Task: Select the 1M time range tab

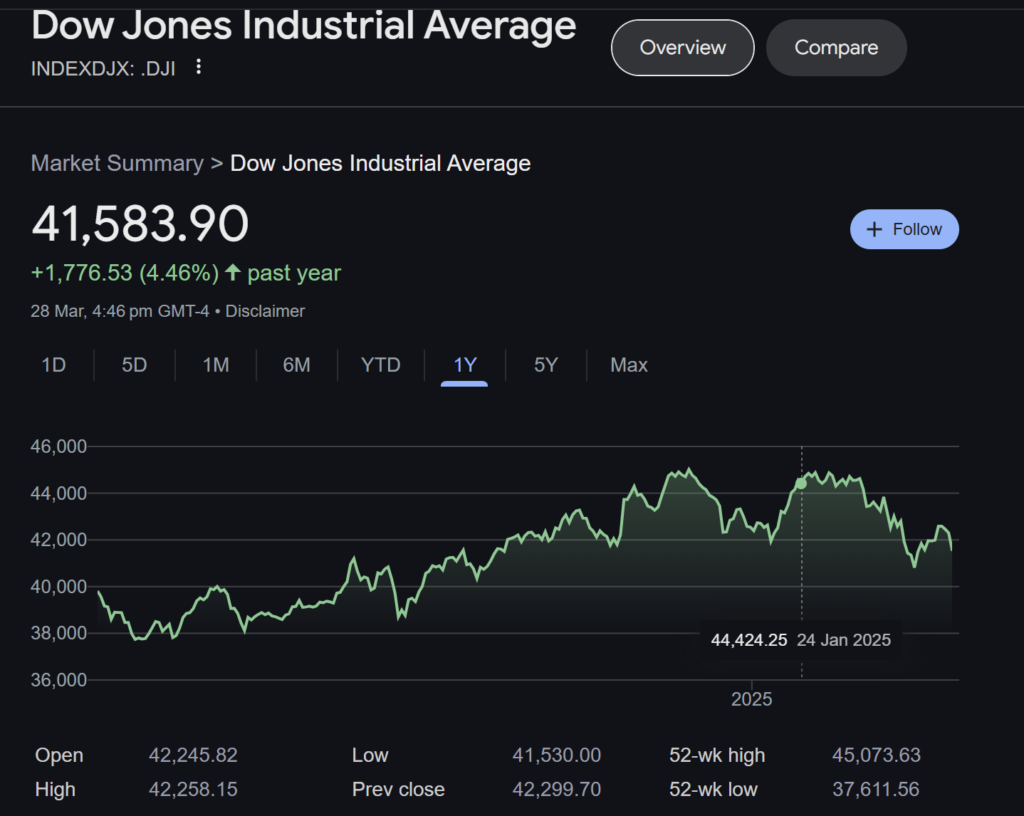Action: pyautogui.click(x=216, y=365)
